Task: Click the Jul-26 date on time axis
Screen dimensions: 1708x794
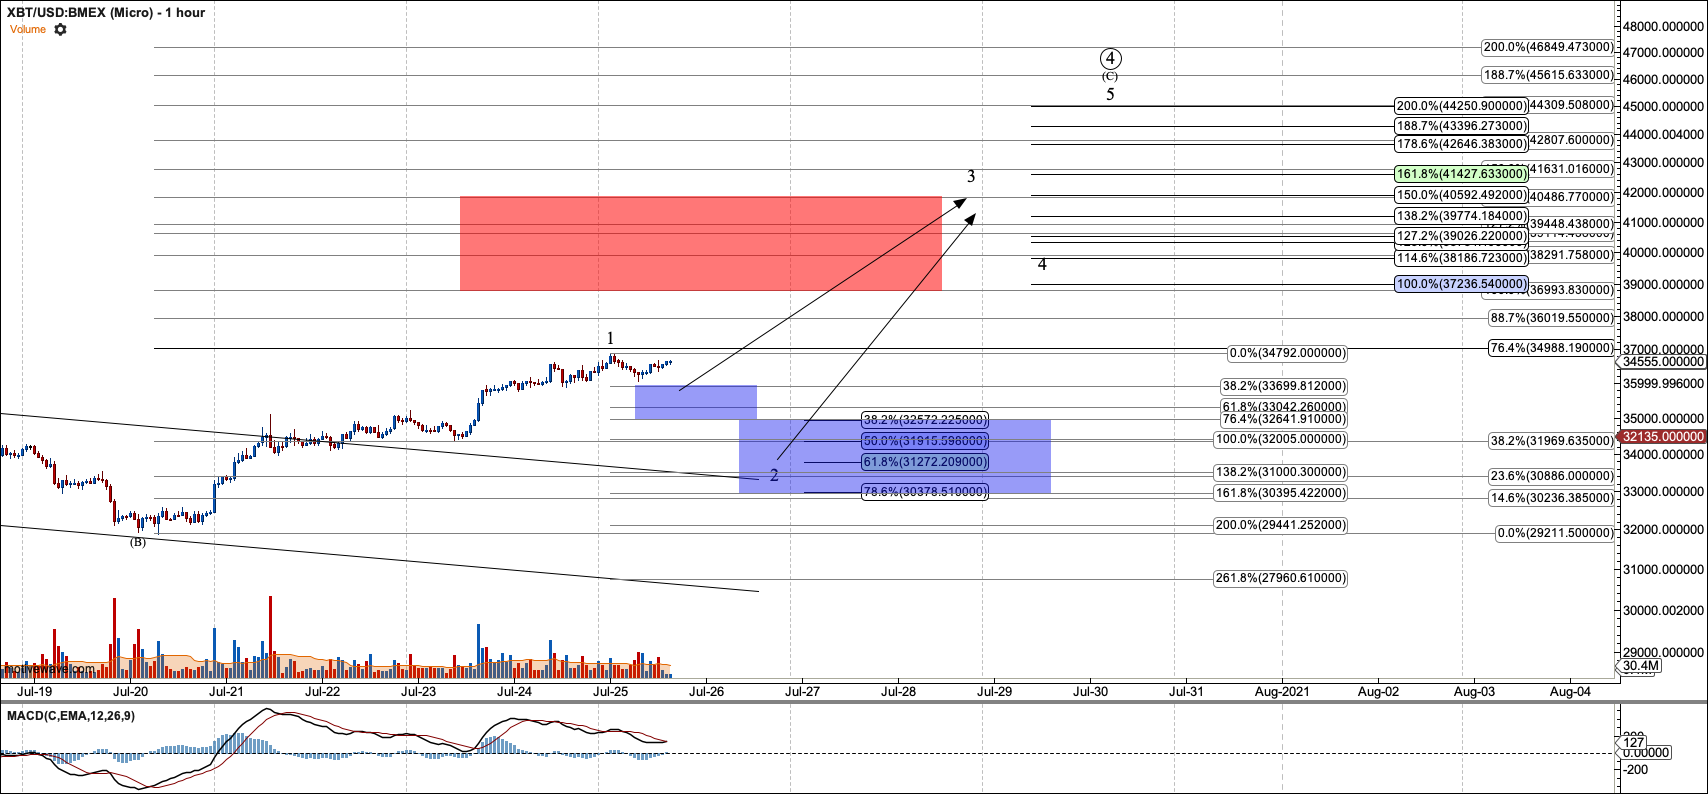Action: pyautogui.click(x=706, y=691)
